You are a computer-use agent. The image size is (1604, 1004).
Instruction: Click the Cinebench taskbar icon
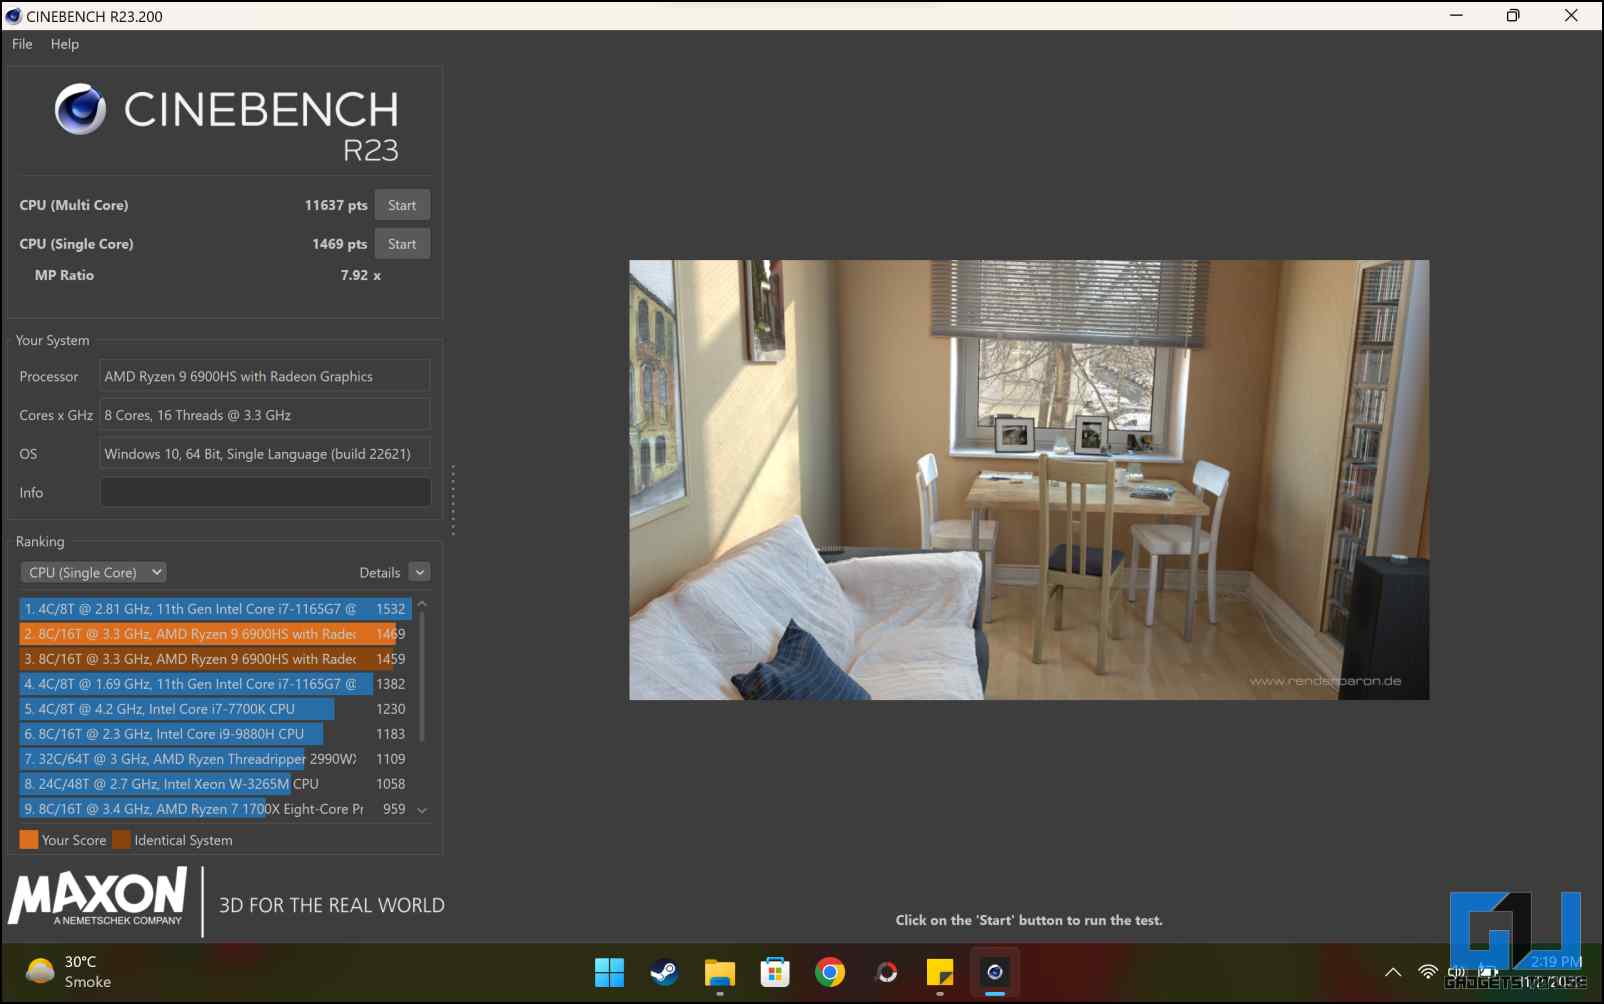point(995,972)
